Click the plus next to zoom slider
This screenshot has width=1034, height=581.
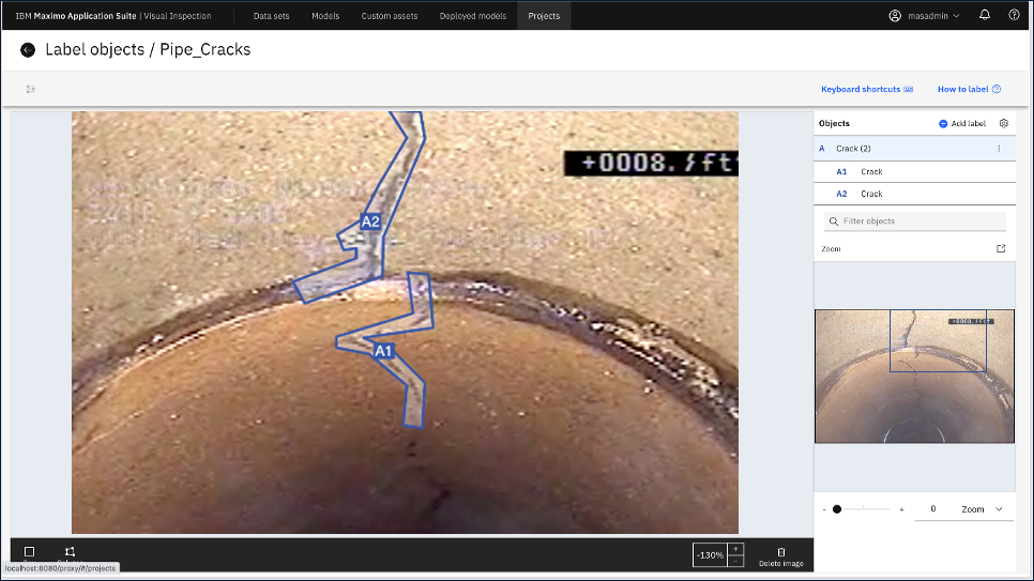901,509
